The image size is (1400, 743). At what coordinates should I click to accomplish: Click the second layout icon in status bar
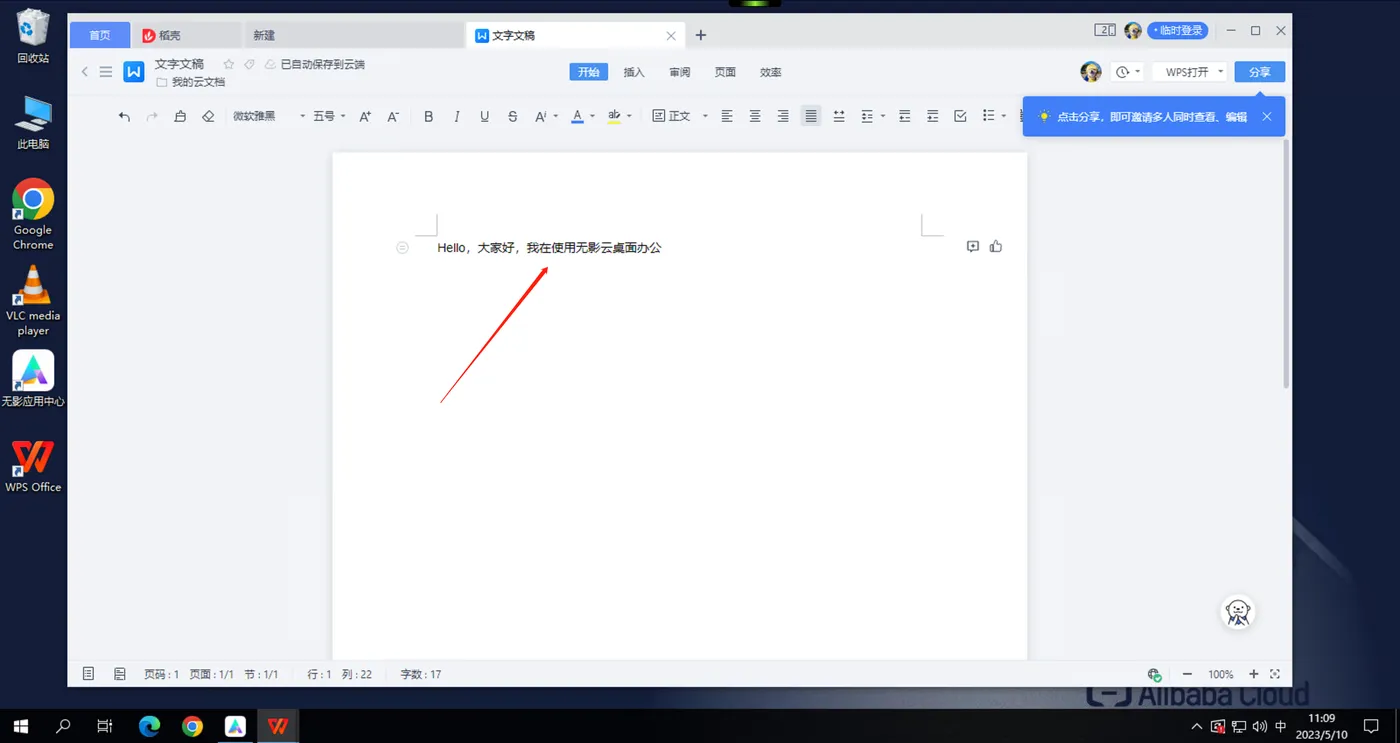pyautogui.click(x=120, y=674)
